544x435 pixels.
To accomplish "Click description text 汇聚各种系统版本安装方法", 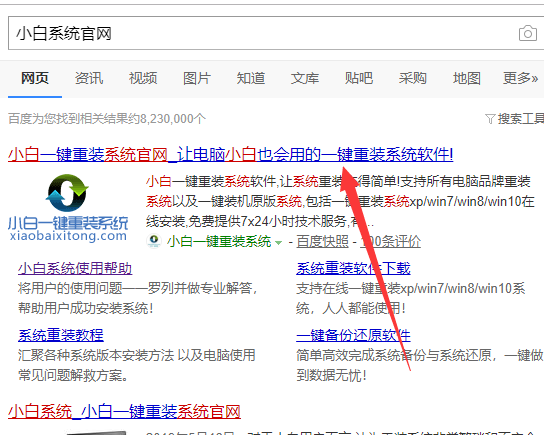I will click(x=96, y=355).
